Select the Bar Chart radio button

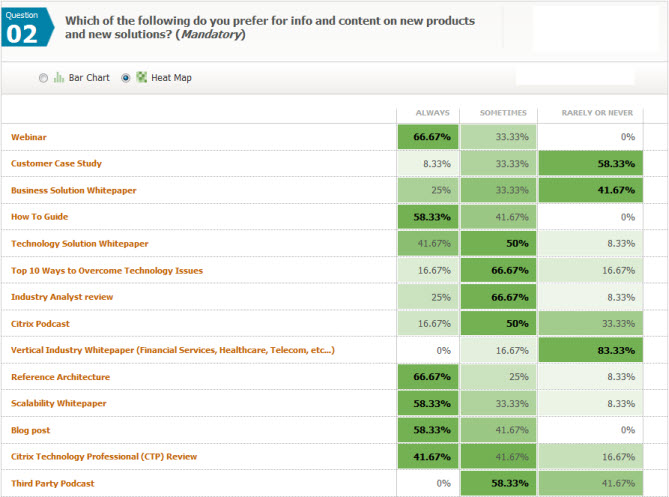(43, 78)
